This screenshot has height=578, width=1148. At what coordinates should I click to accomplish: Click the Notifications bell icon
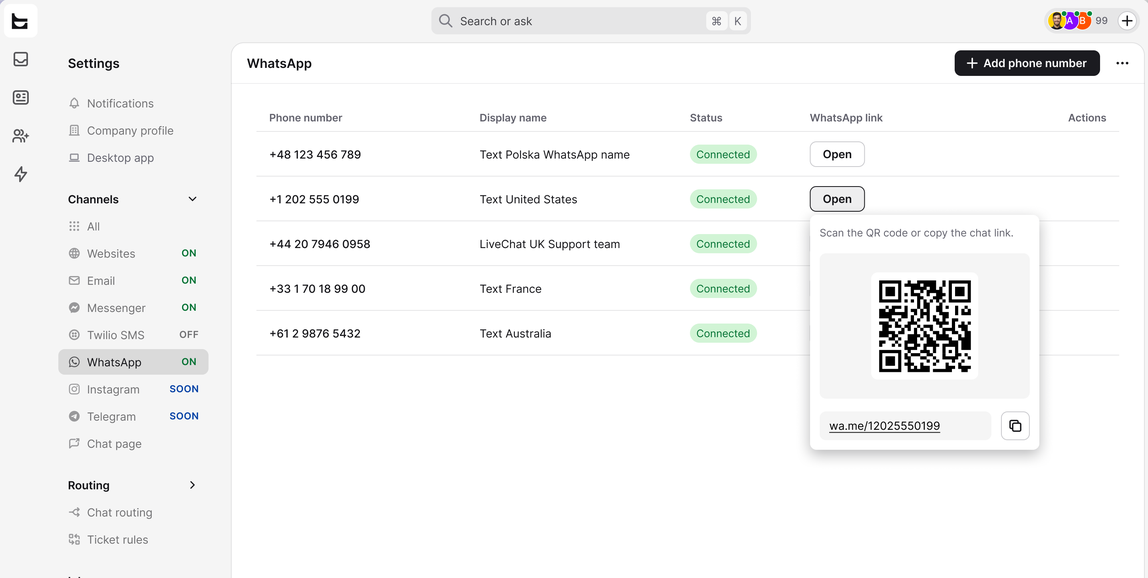coord(74,103)
